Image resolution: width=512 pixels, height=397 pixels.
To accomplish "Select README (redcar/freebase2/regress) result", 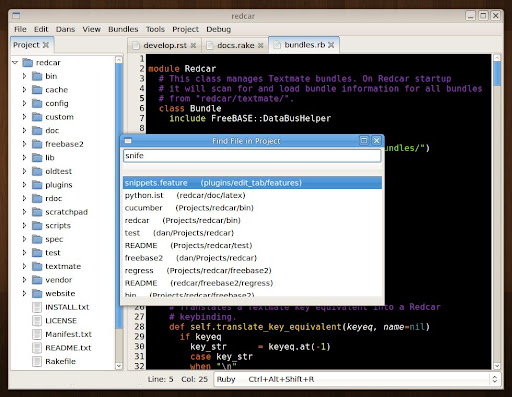I will (252, 283).
